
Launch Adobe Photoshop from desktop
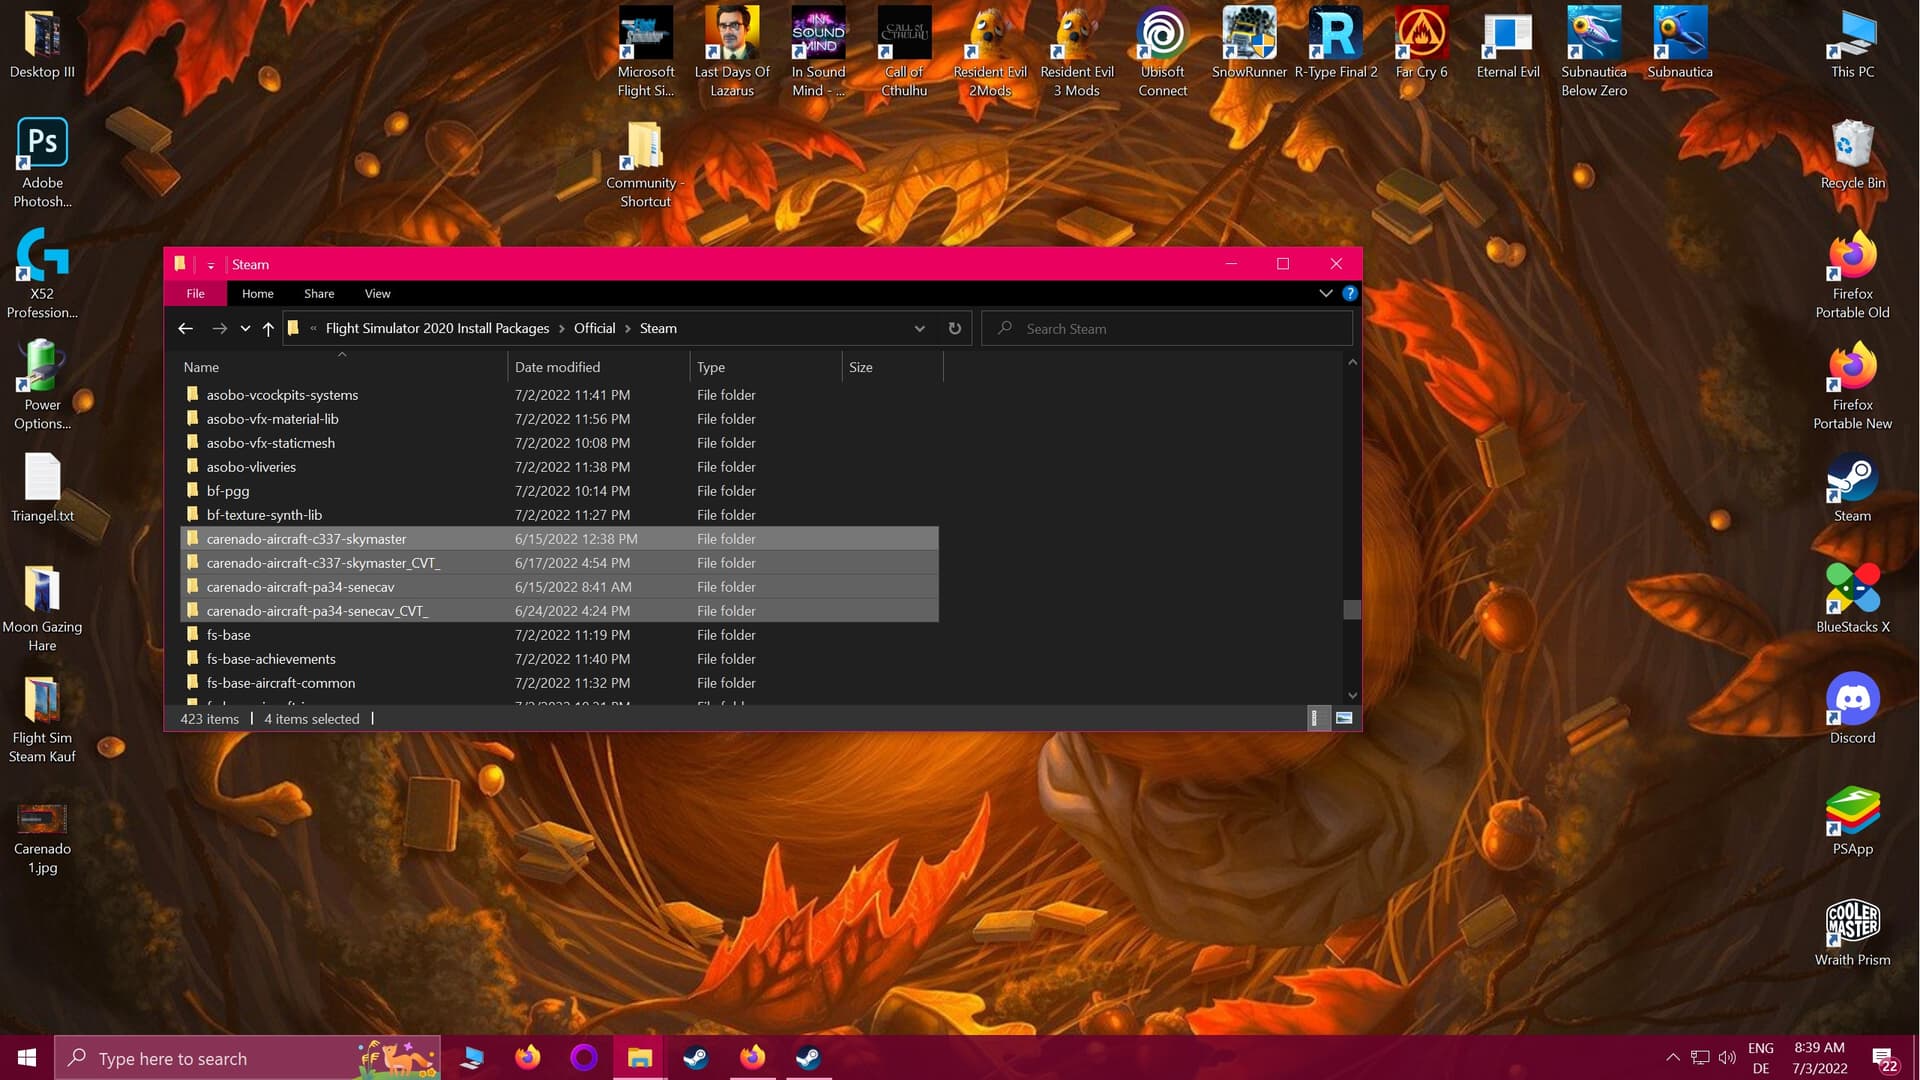42,141
